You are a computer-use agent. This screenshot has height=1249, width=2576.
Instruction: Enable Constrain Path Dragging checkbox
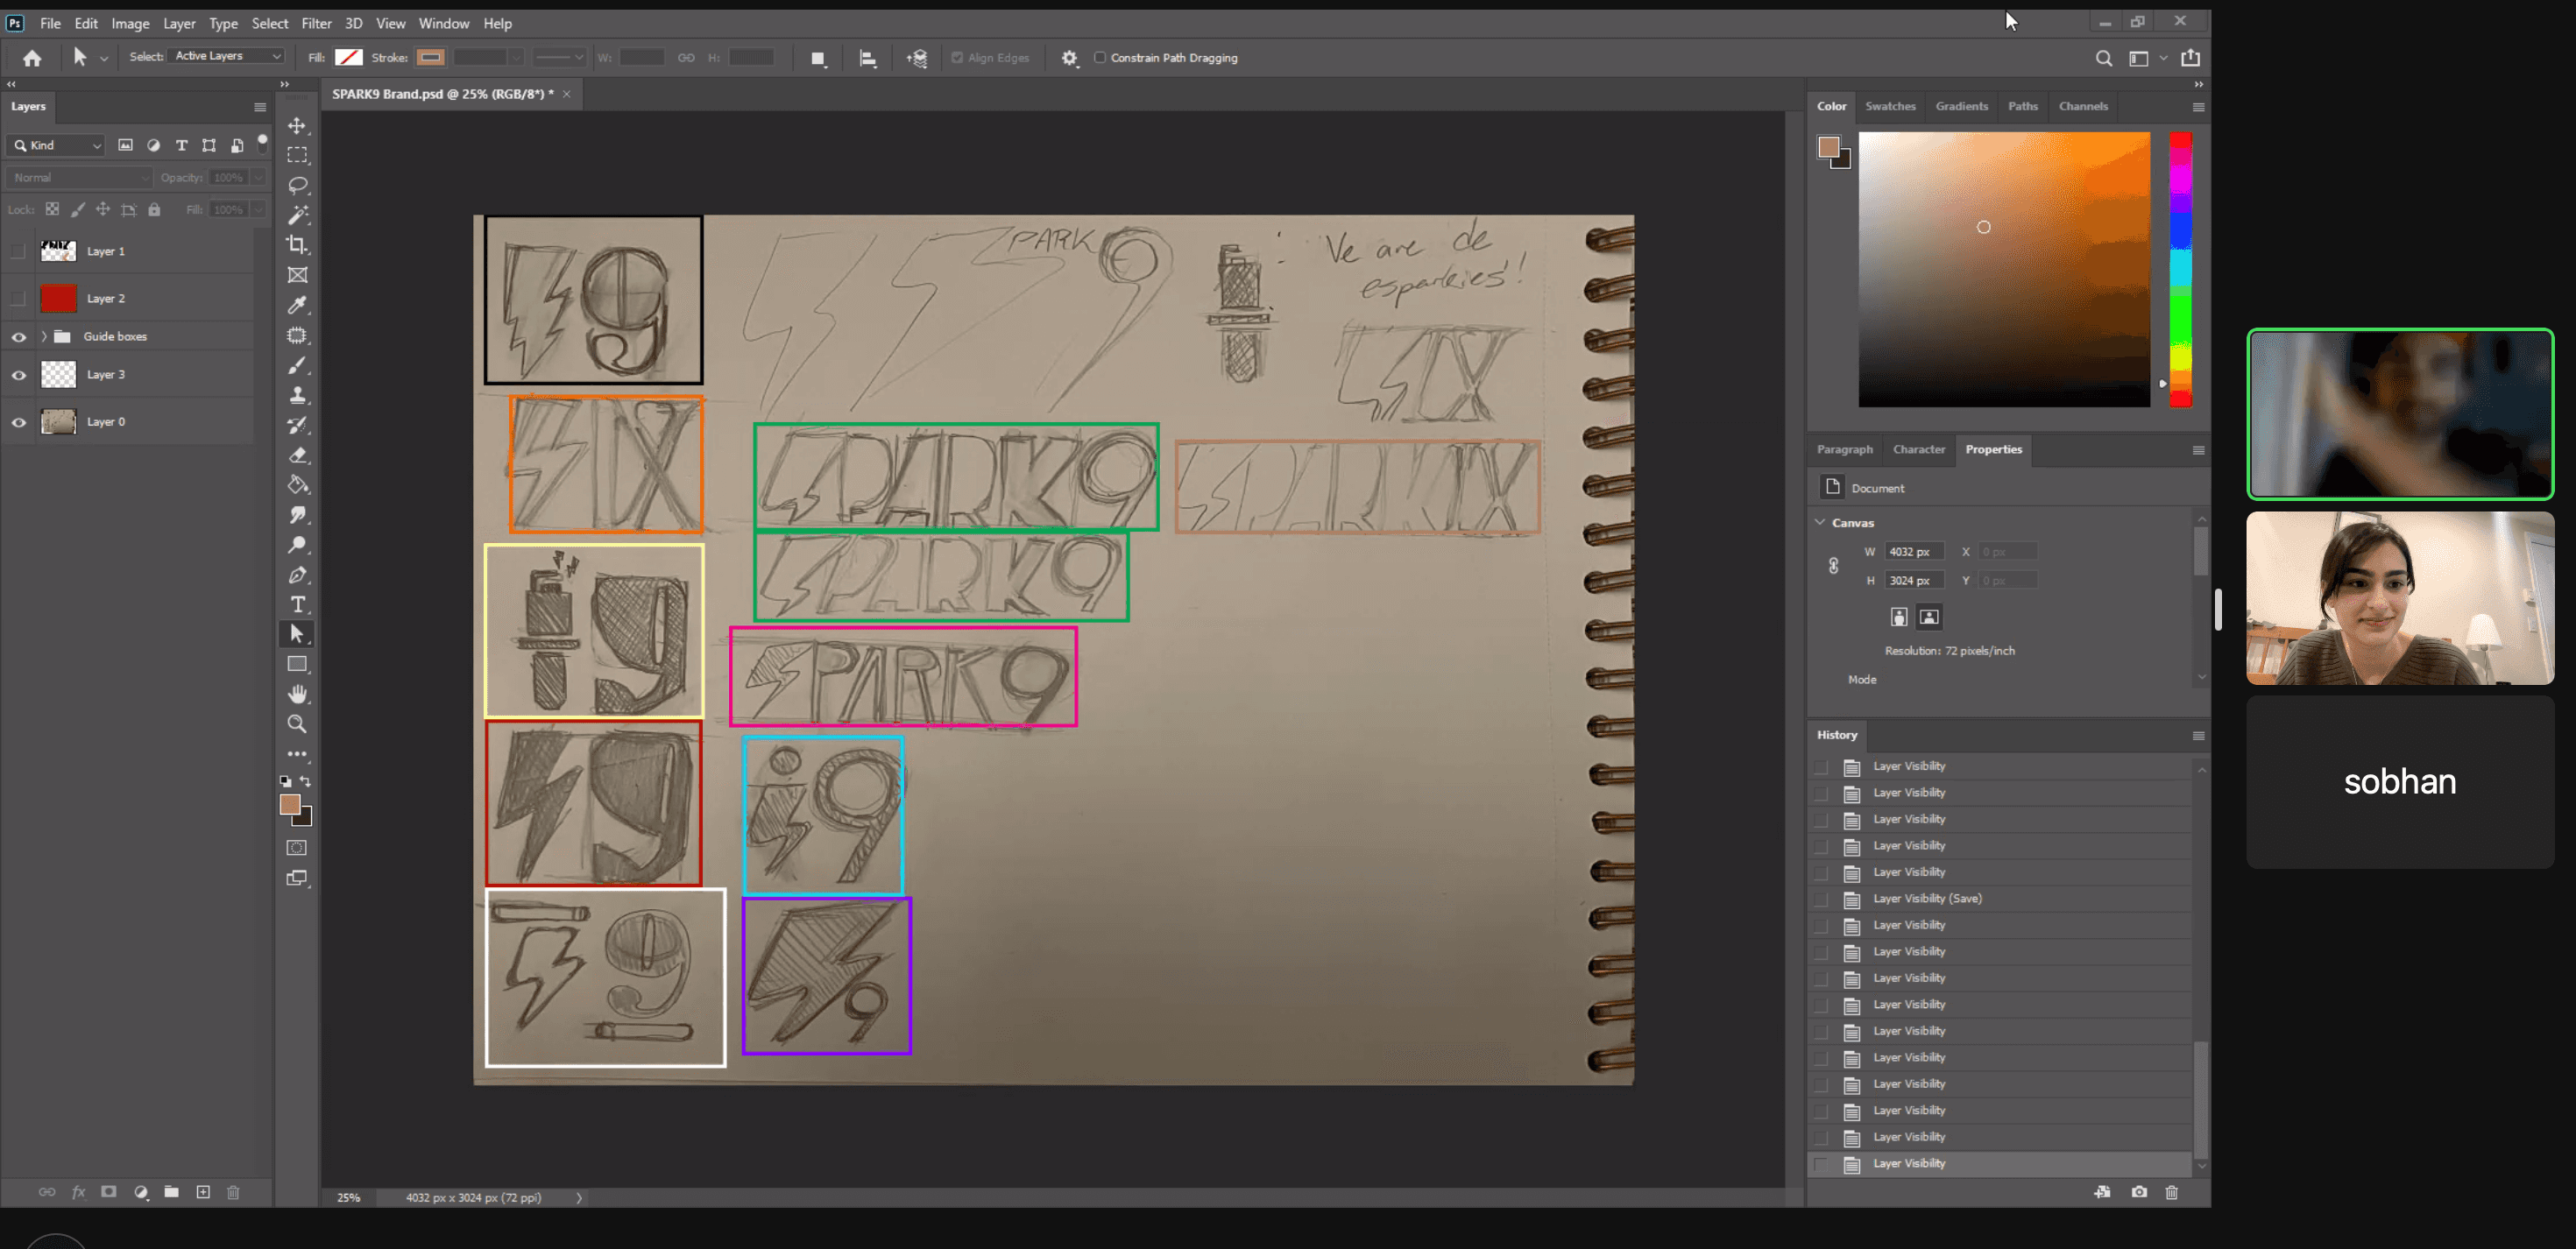pyautogui.click(x=1100, y=58)
